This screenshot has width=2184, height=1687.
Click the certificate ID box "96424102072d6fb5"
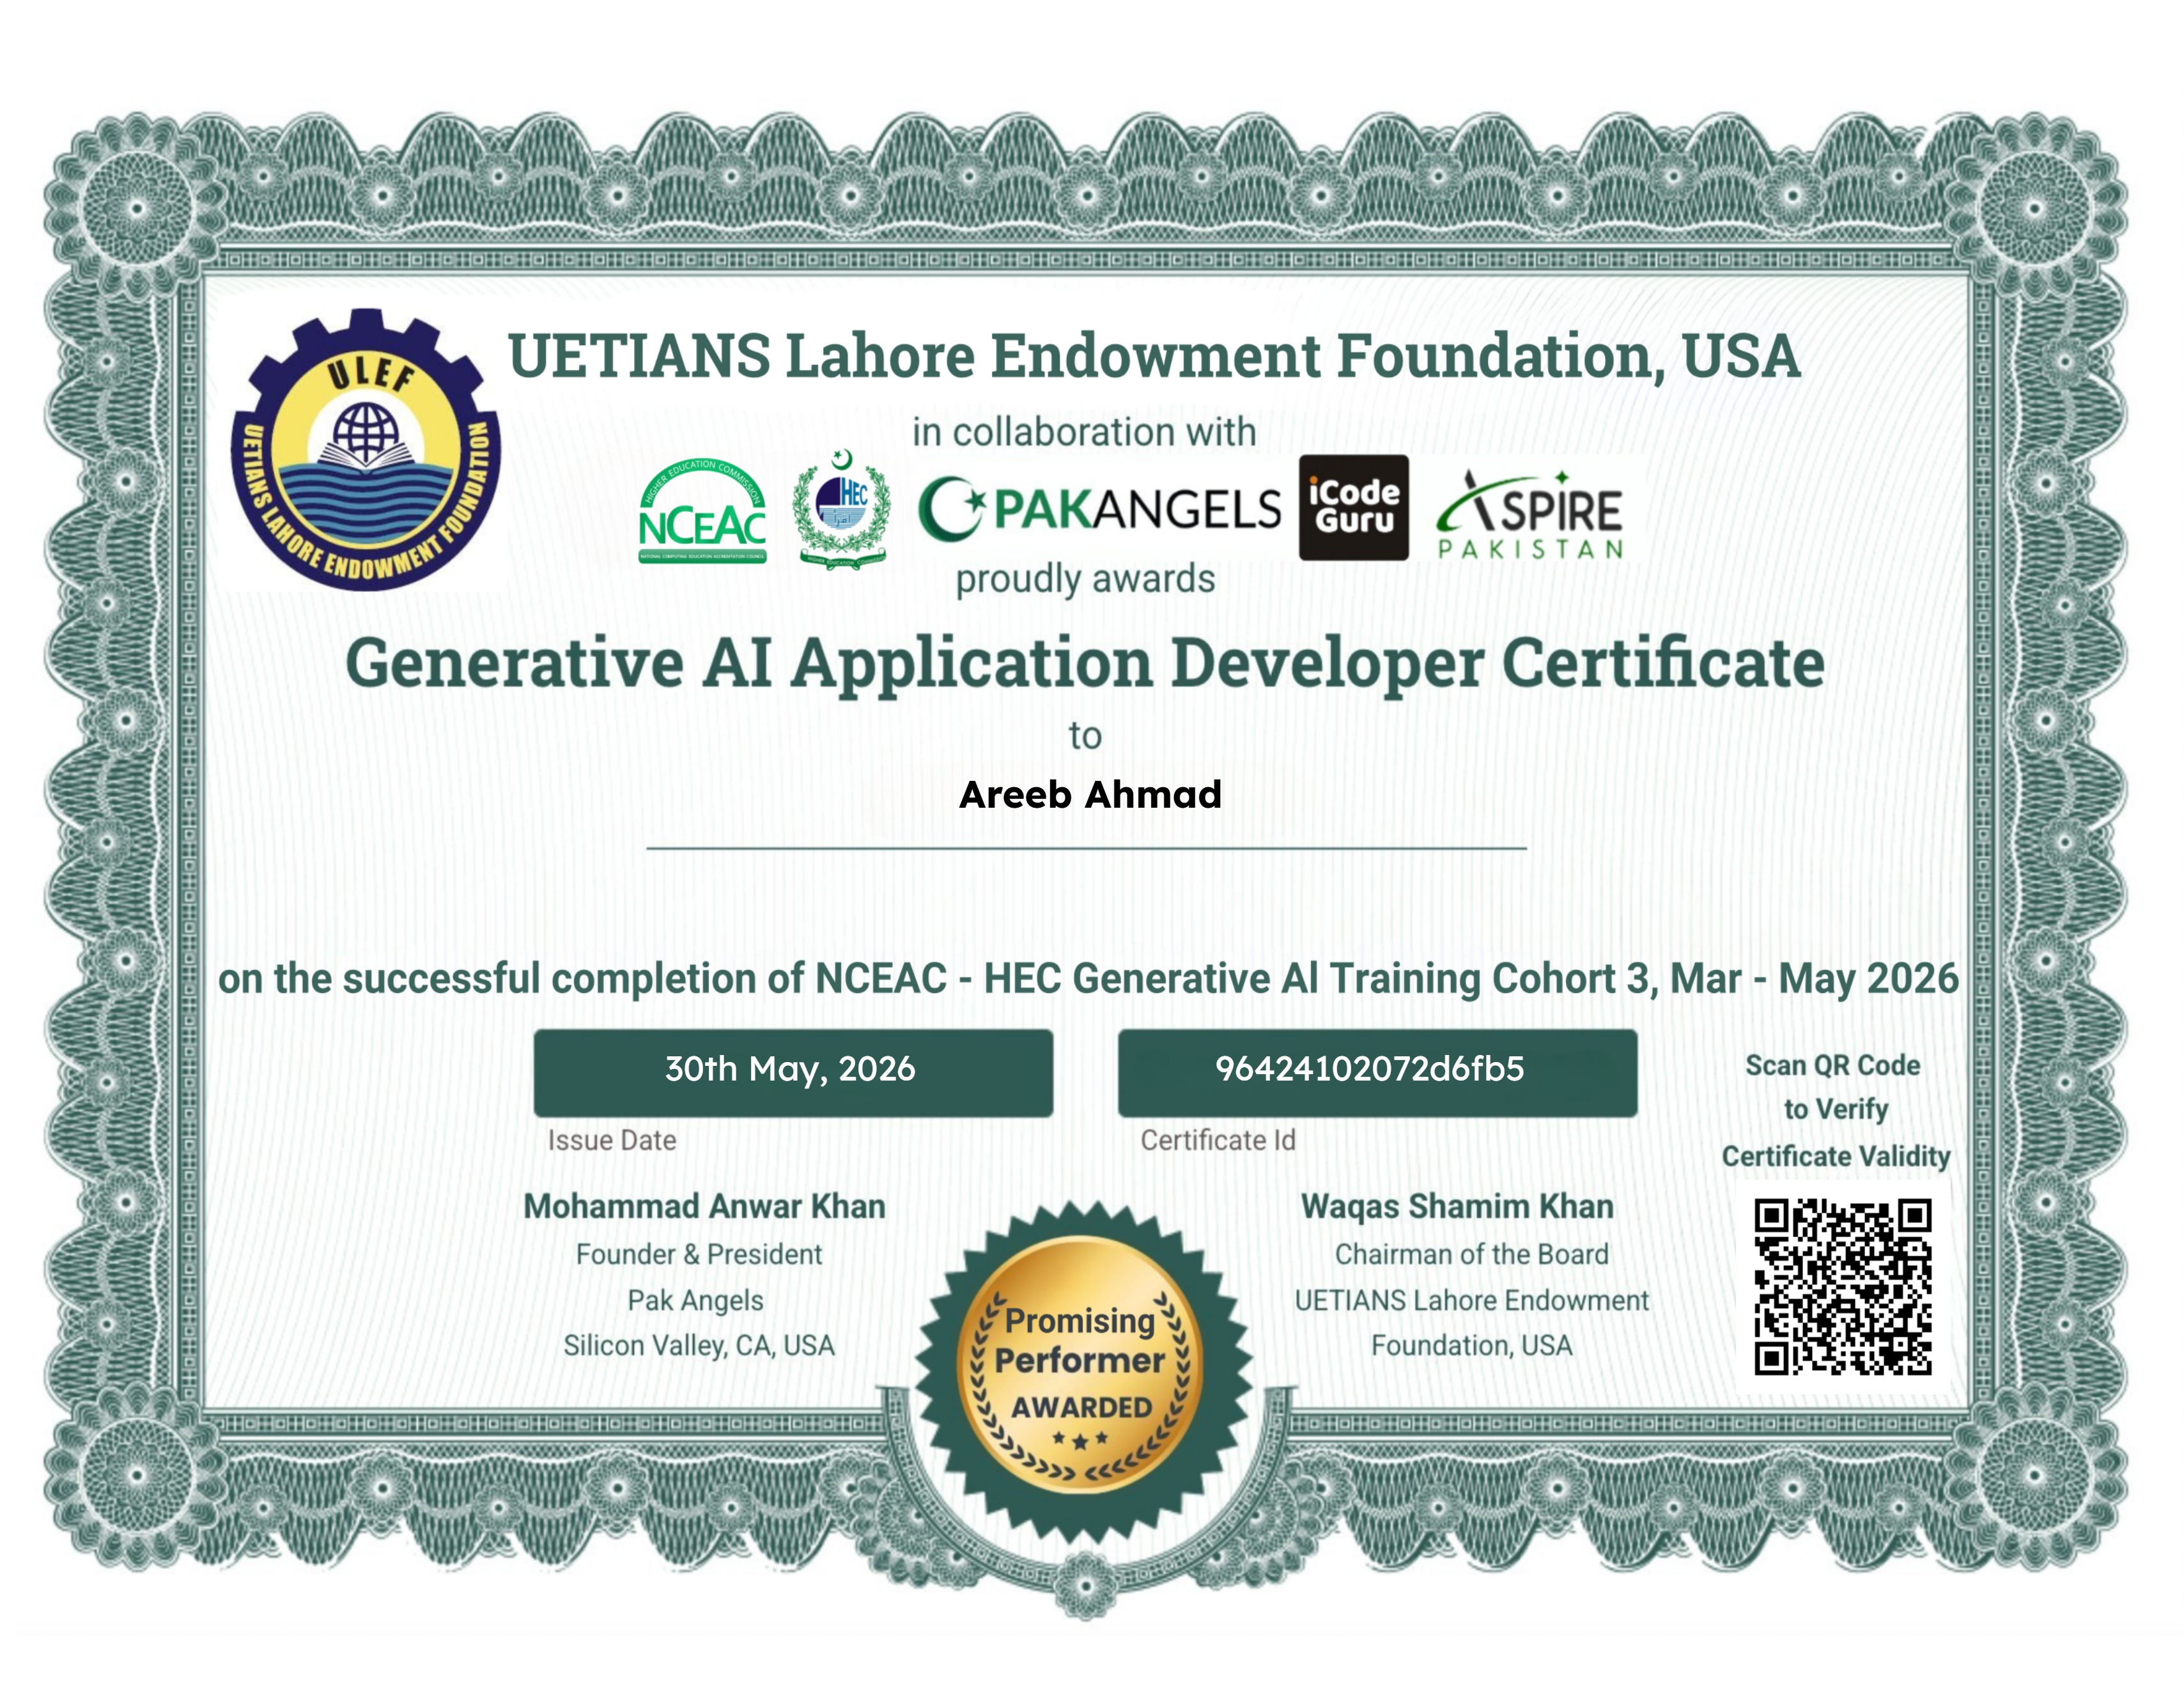[x=1378, y=1072]
